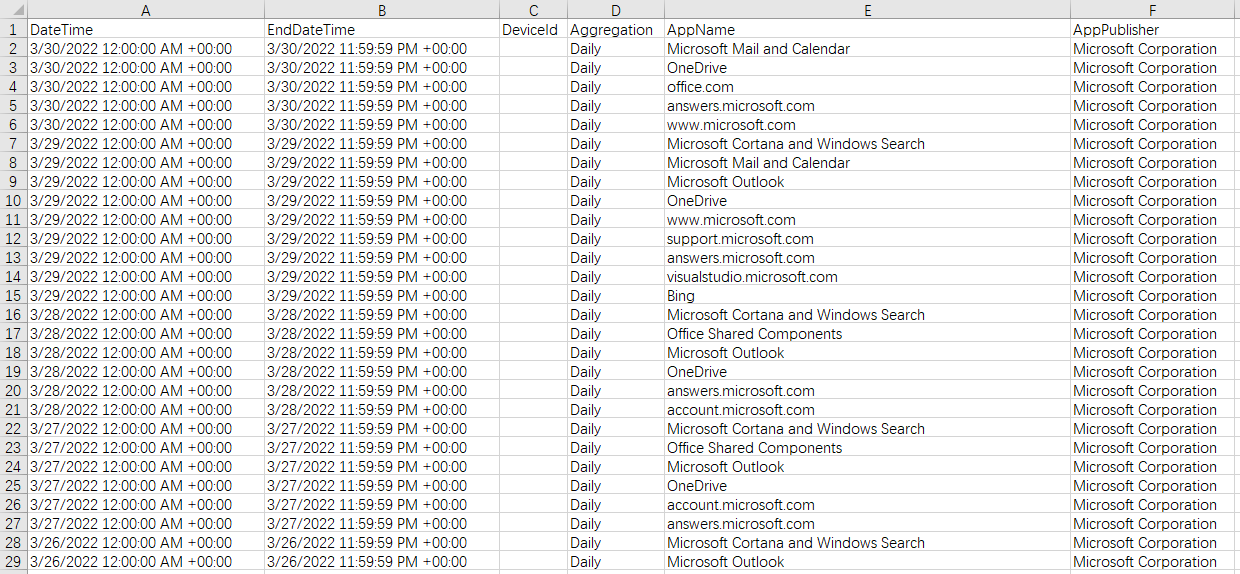Screen dimensions: 1240x574
Task: Click Office Shared Components in row 17
Action: 867,334
